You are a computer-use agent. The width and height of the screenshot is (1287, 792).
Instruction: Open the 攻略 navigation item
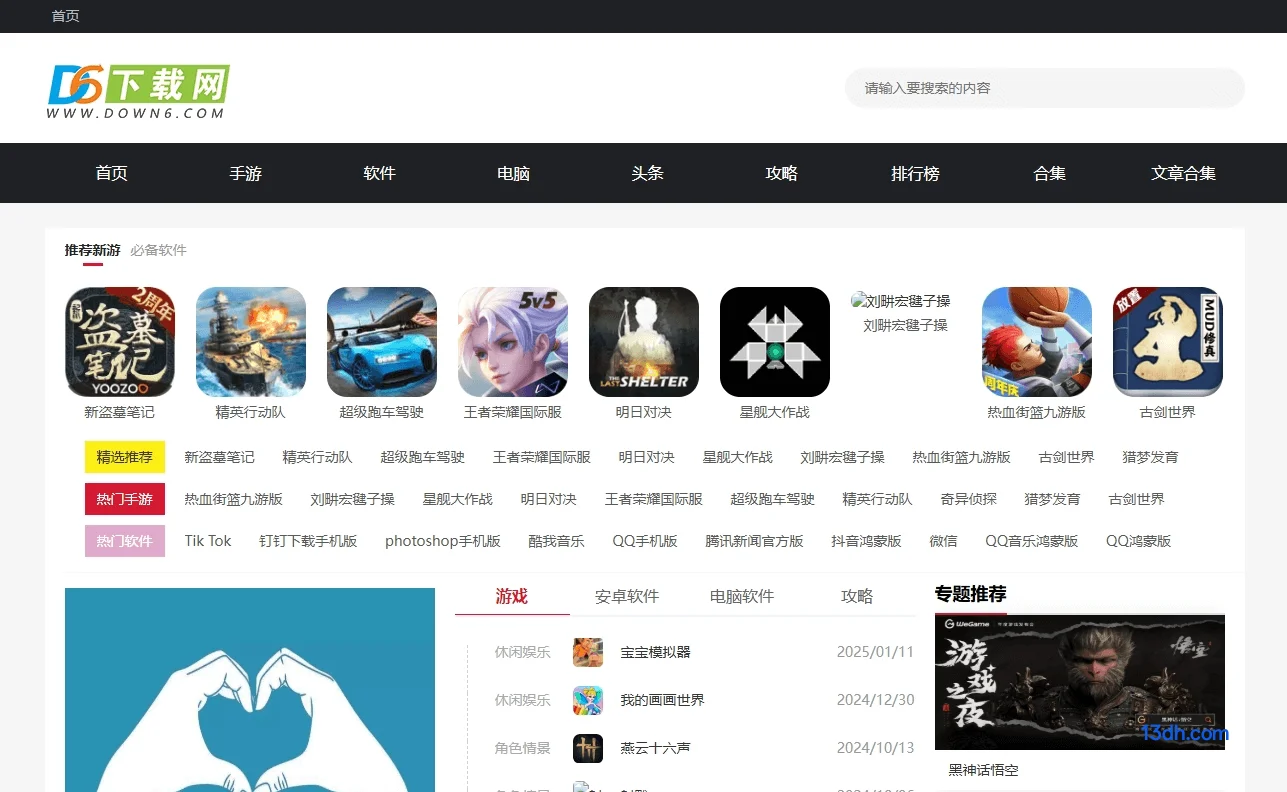[782, 173]
